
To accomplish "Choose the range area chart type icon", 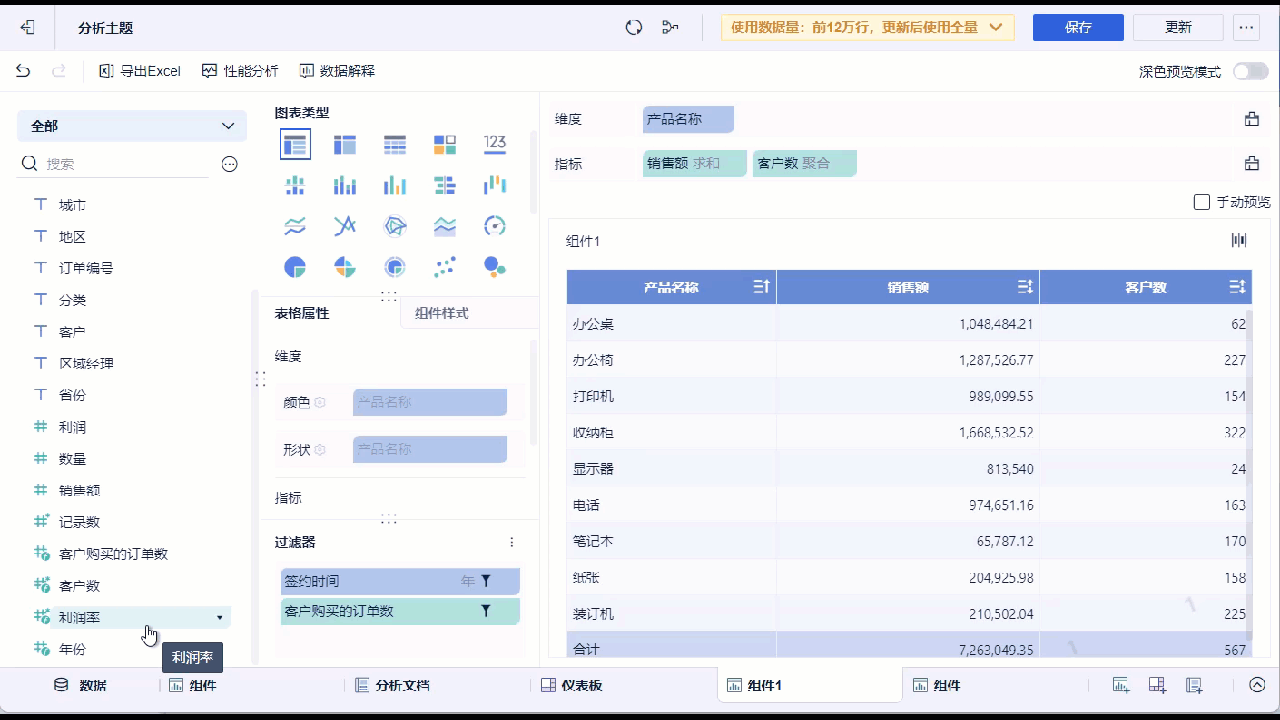I will tap(445, 226).
